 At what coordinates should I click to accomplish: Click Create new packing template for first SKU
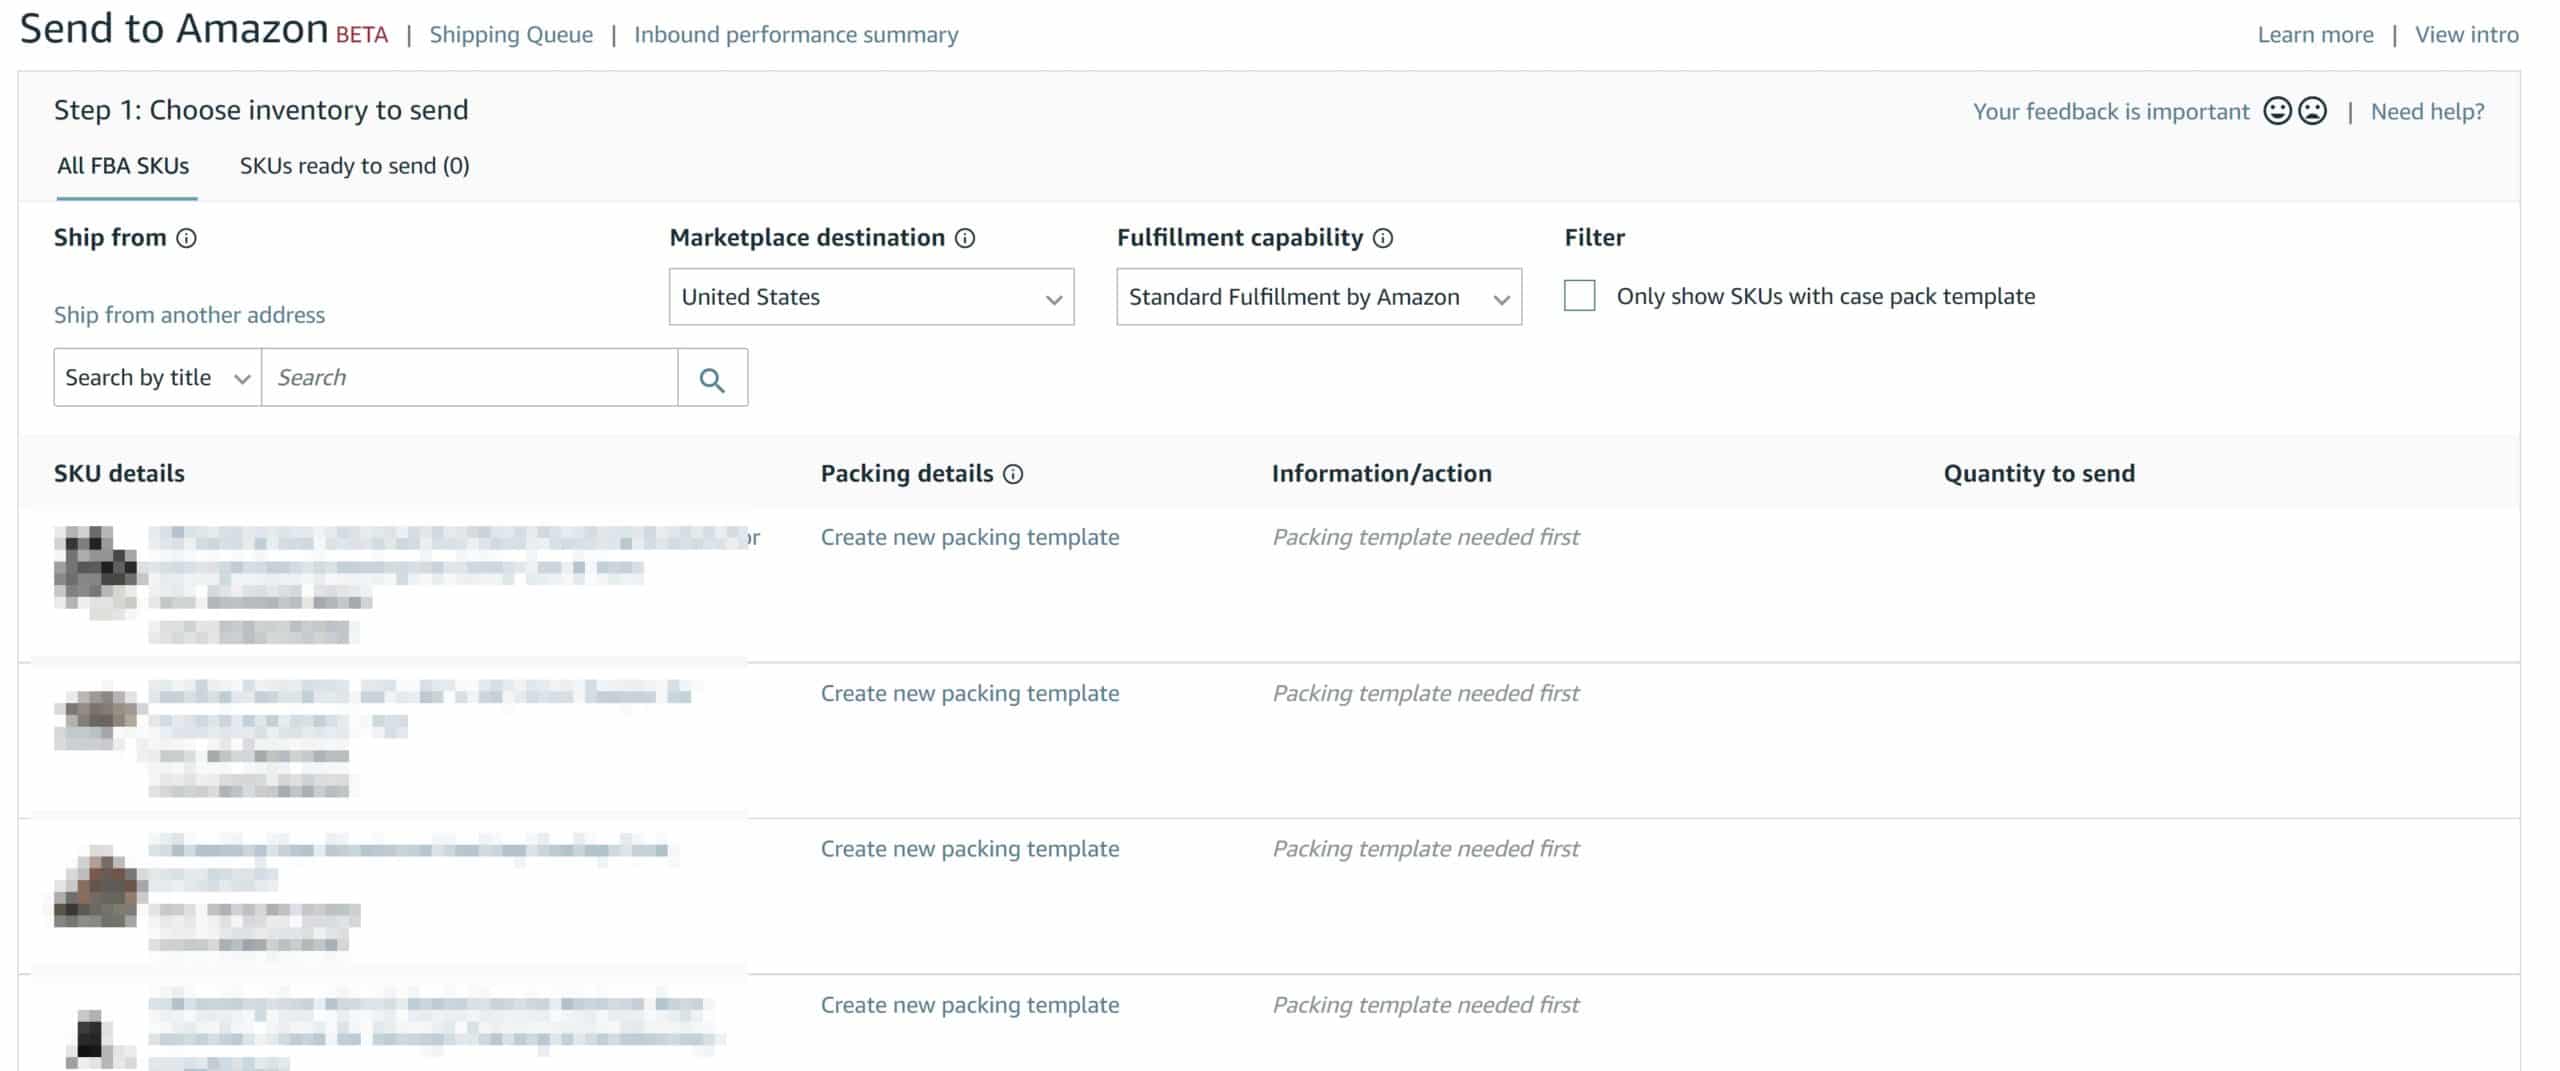point(970,537)
